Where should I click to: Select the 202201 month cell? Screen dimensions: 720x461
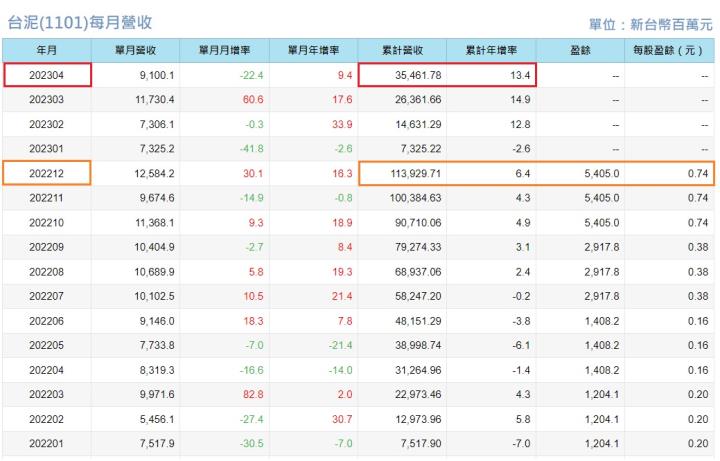pos(47,444)
